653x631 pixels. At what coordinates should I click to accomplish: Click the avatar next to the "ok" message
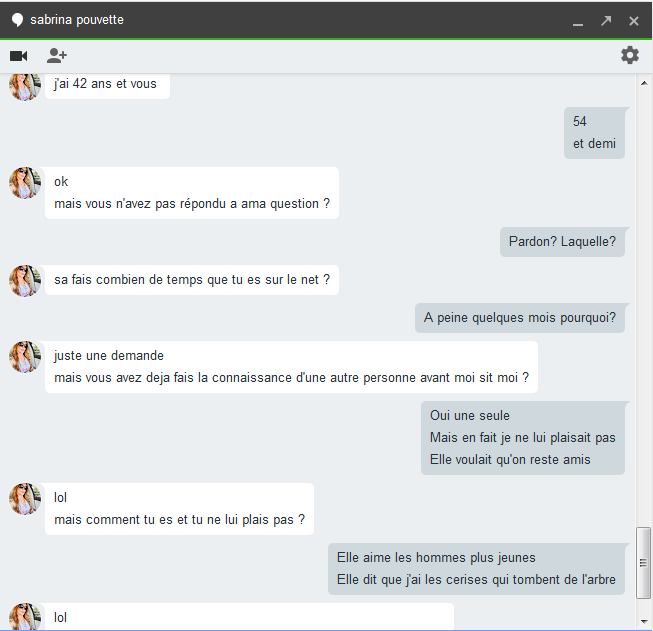click(25, 183)
